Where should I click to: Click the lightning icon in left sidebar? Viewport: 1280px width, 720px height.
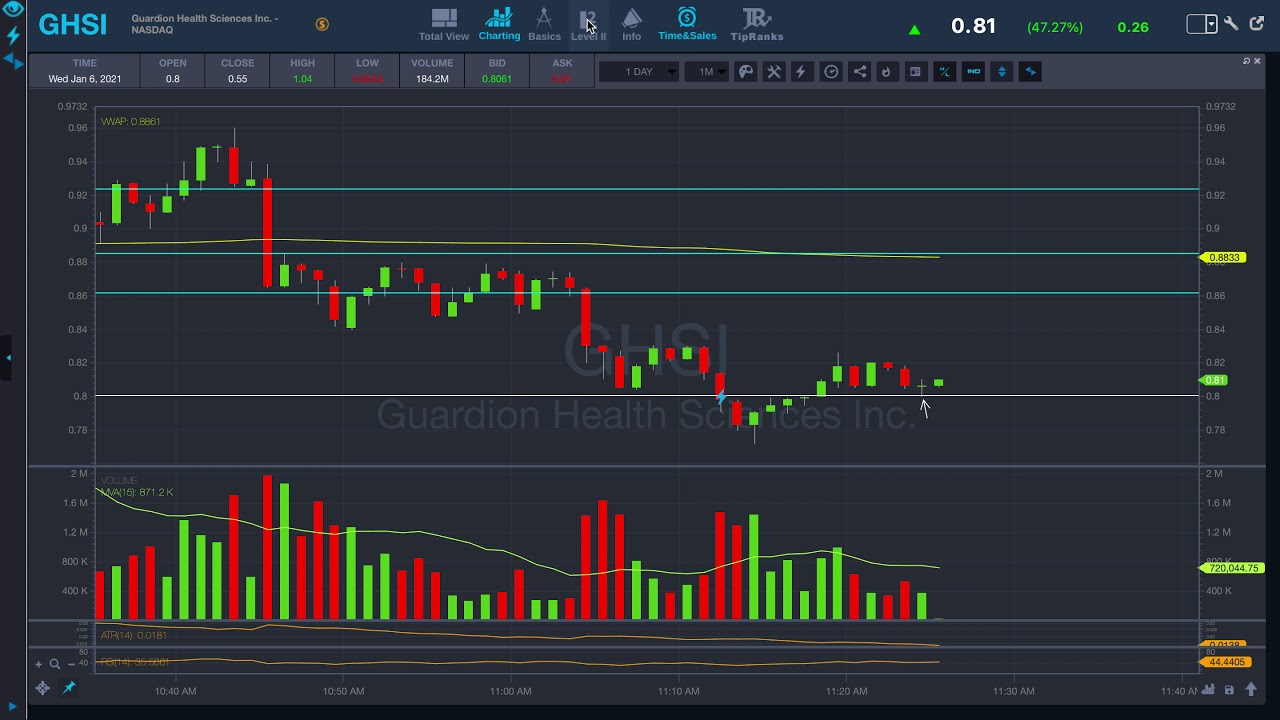[x=13, y=35]
